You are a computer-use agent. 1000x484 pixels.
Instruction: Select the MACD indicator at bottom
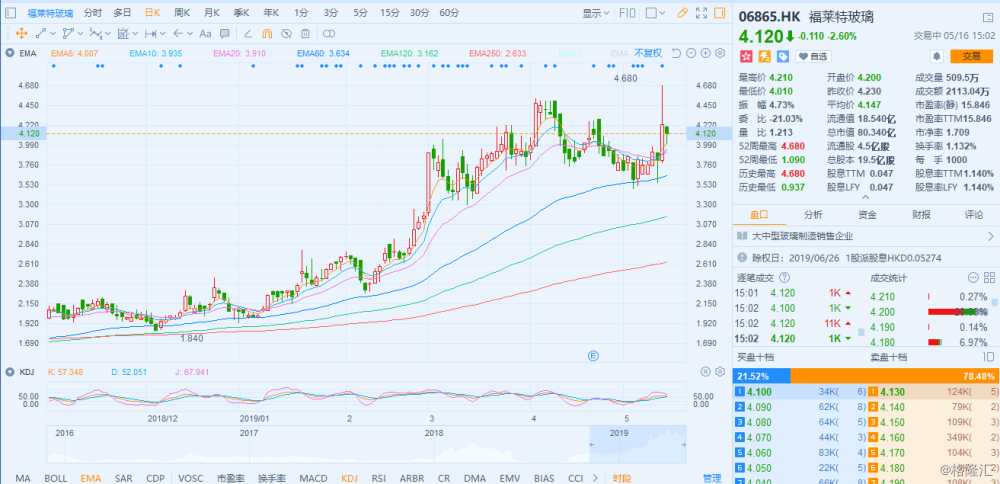click(313, 478)
